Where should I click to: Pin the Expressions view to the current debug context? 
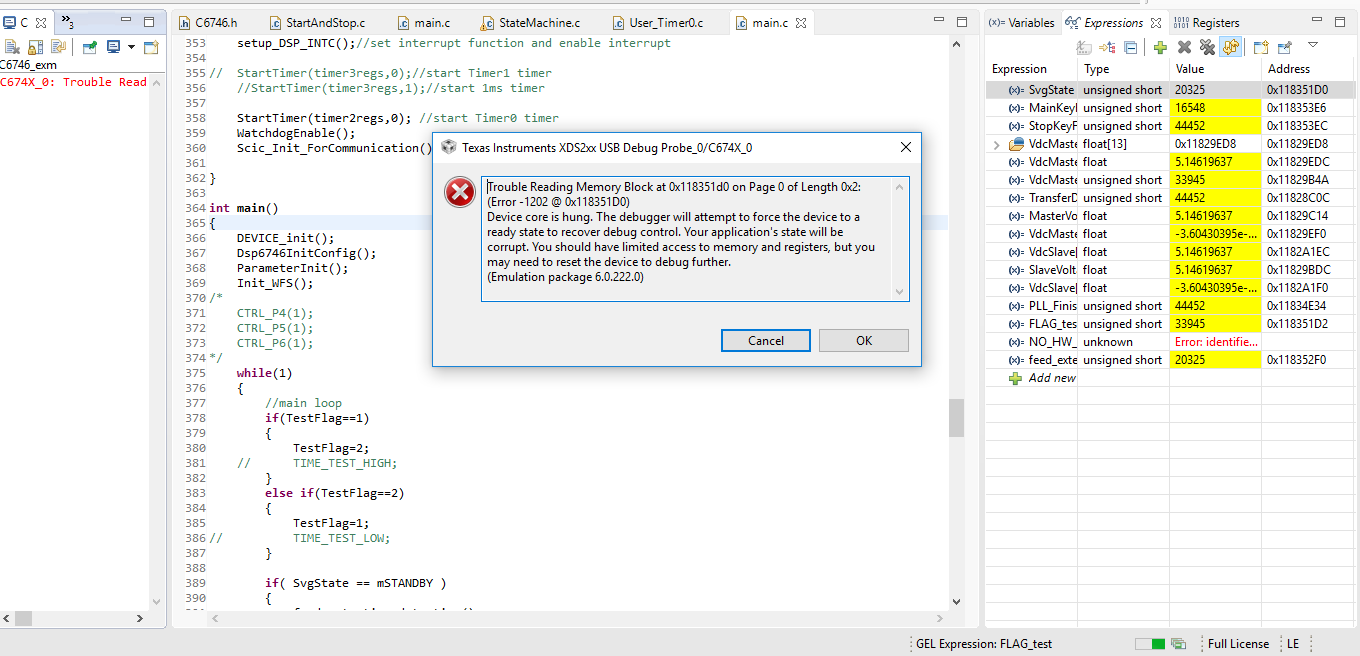pyautogui.click(x=1284, y=47)
